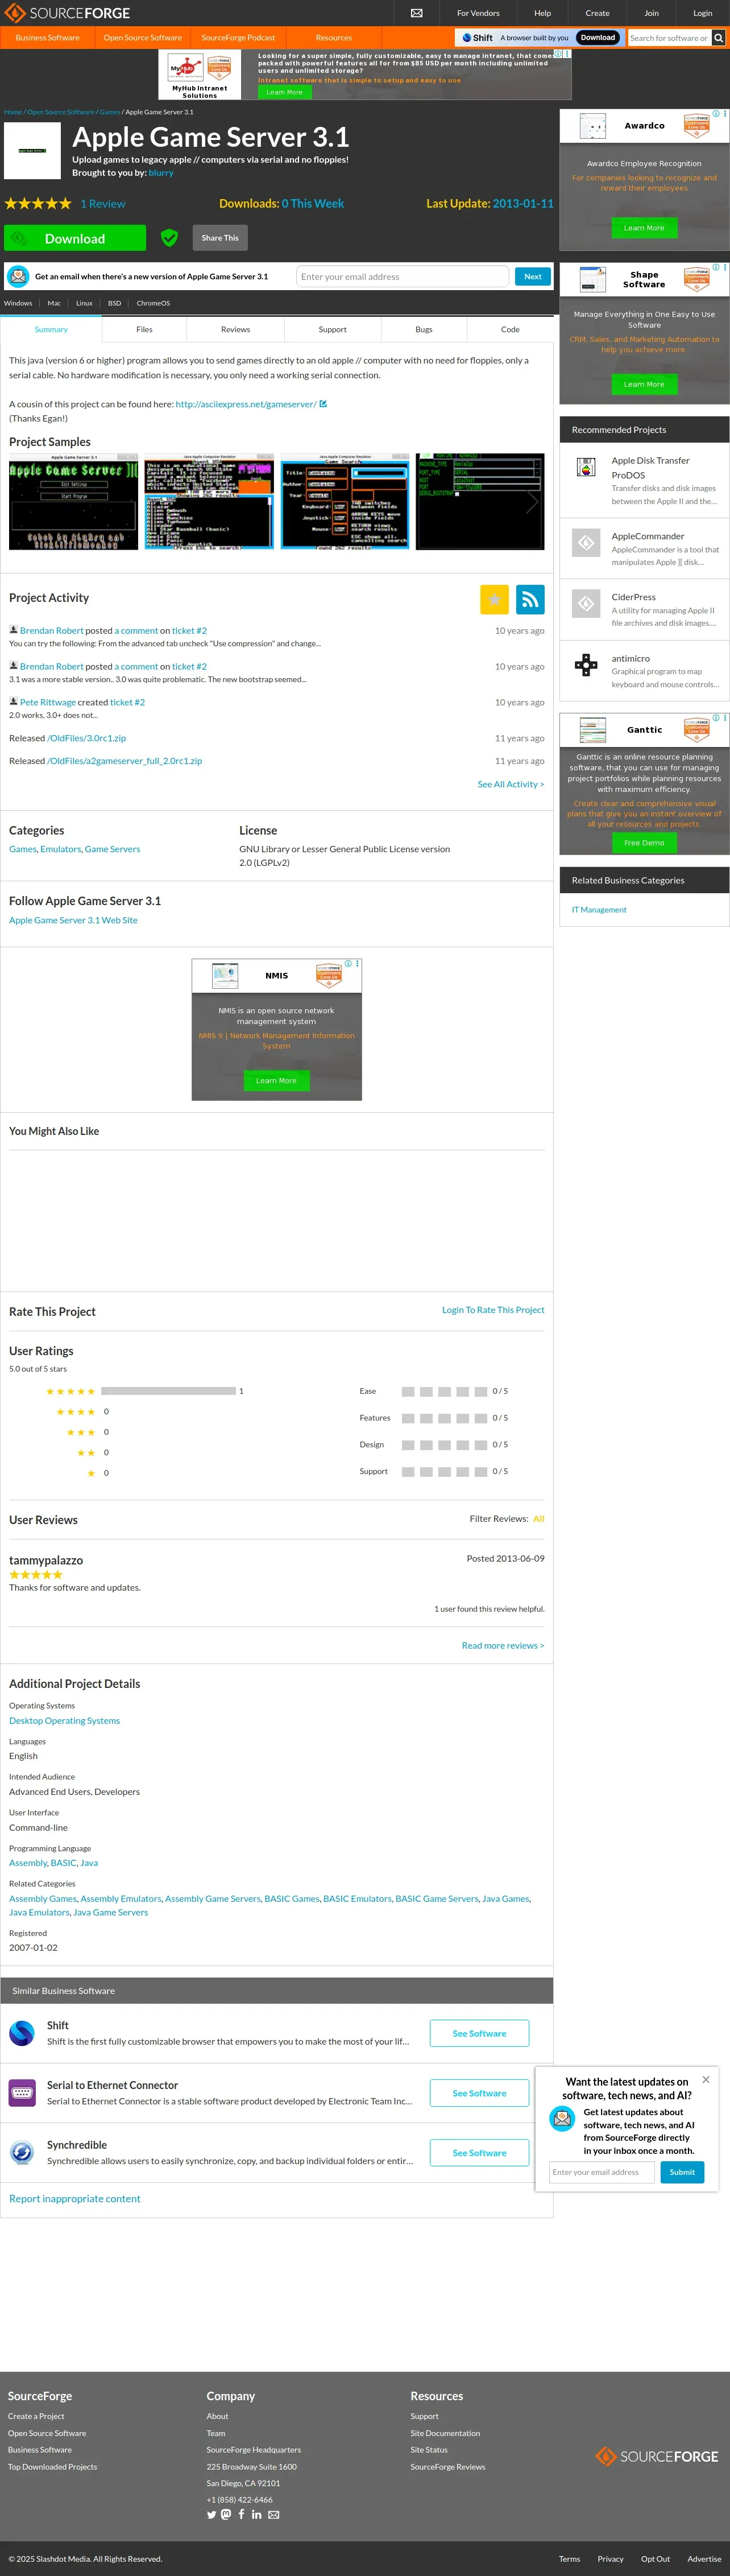This screenshot has width=730, height=2576.
Task: Click the Ease rating bar
Action: [x=445, y=1391]
